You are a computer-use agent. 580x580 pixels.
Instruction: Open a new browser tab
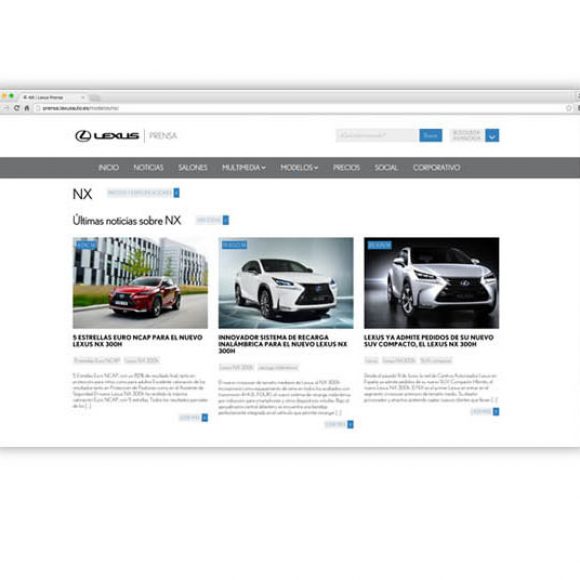click(95, 98)
